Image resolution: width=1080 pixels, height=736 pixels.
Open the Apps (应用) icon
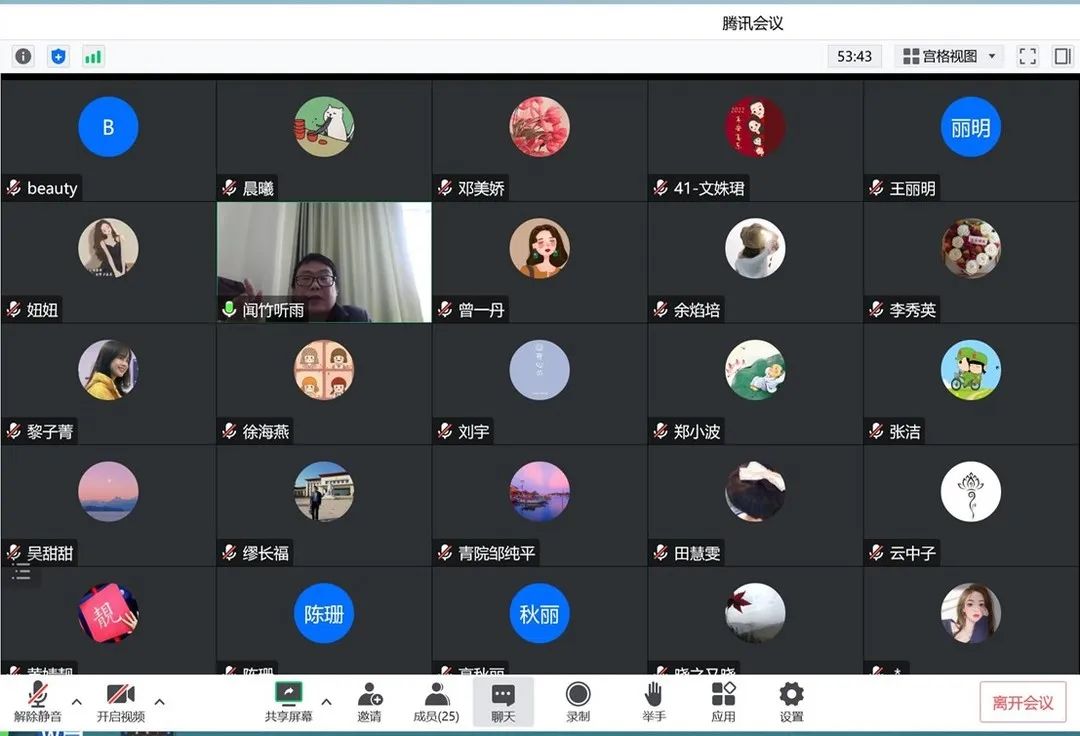(x=723, y=702)
